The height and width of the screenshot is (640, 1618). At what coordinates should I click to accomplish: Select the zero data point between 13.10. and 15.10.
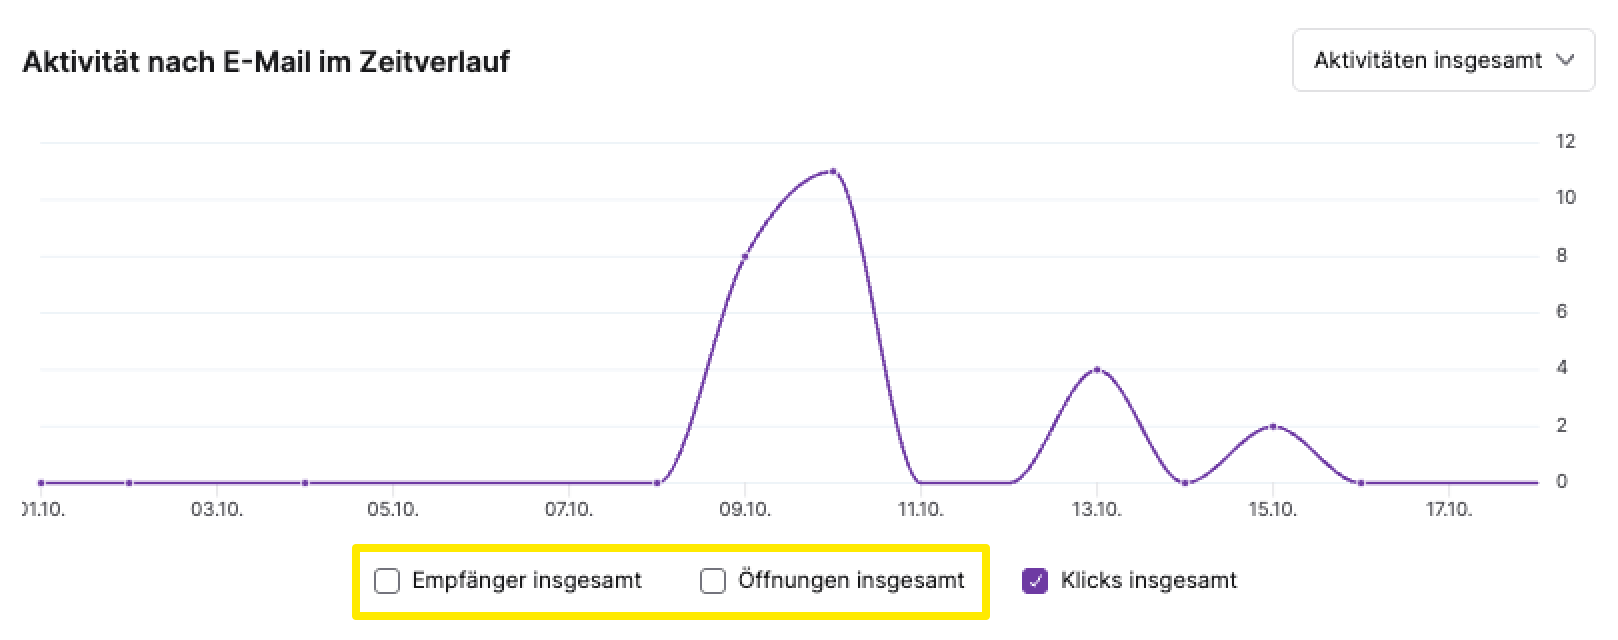tap(1185, 483)
